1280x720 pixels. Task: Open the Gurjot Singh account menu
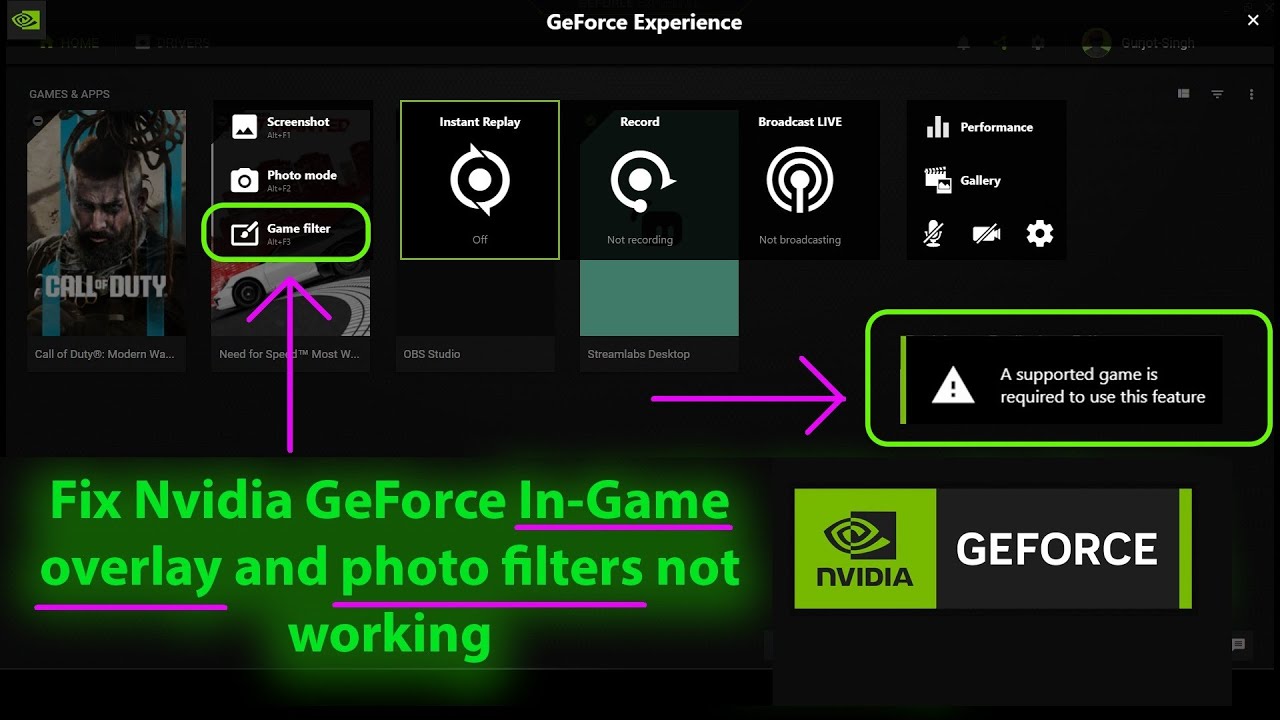1140,43
